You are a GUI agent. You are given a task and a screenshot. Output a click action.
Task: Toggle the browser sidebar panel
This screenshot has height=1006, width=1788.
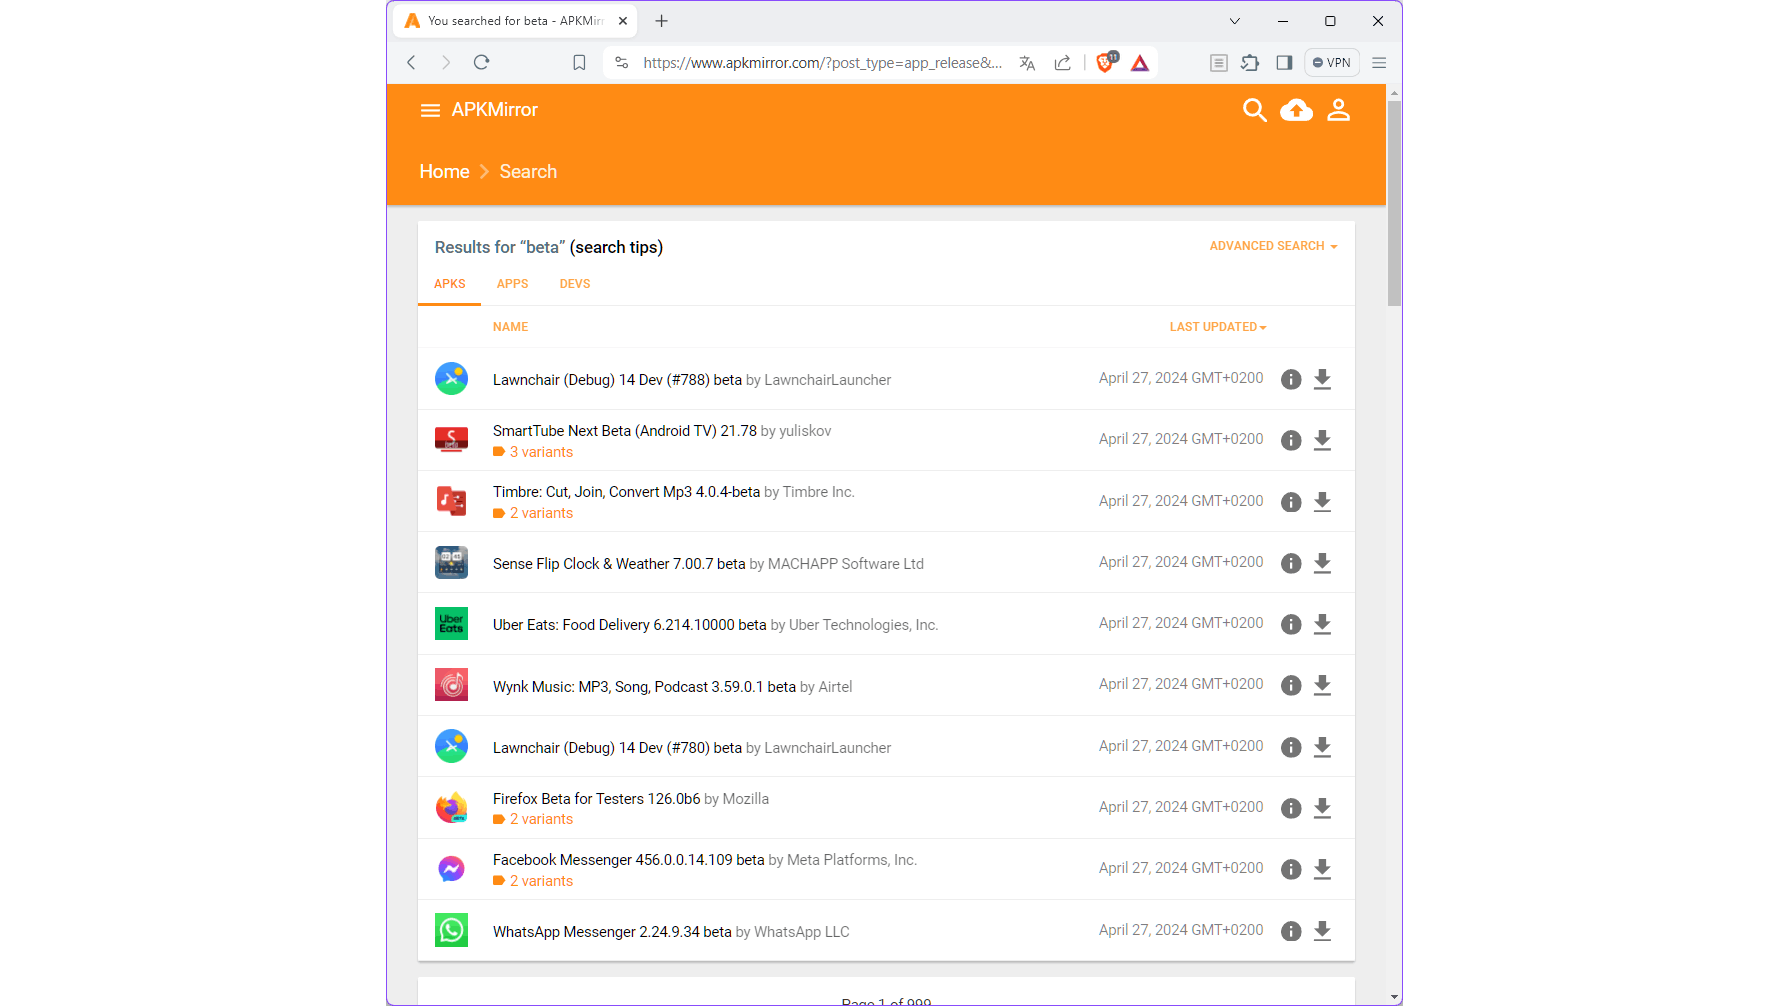(1284, 63)
